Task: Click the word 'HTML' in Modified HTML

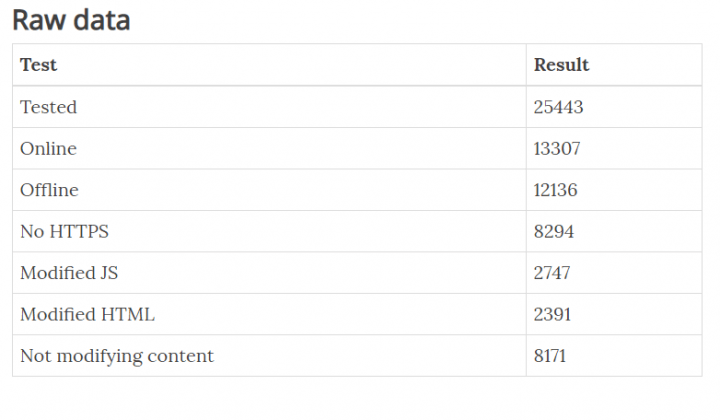Action: pos(128,315)
